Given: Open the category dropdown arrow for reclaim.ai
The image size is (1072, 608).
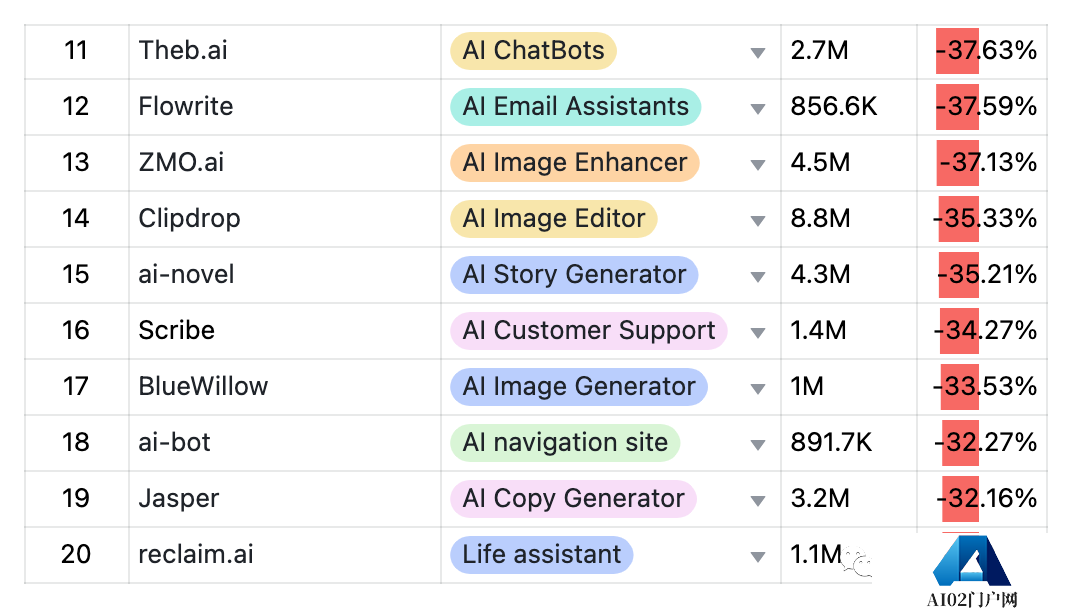Looking at the screenshot, I should point(758,557).
